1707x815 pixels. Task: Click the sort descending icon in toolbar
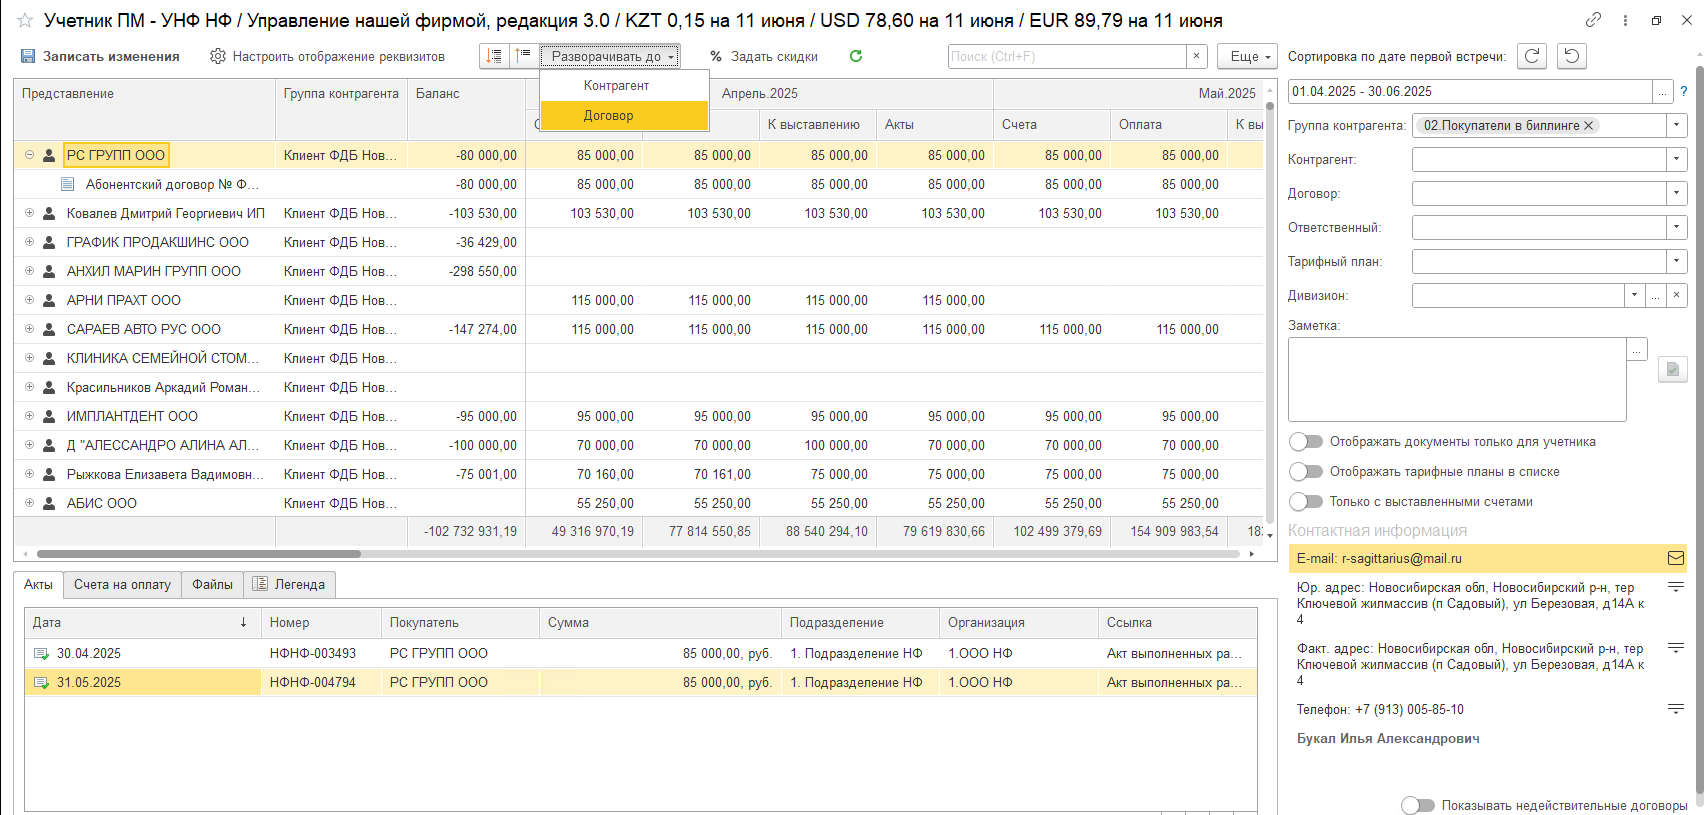(x=494, y=56)
